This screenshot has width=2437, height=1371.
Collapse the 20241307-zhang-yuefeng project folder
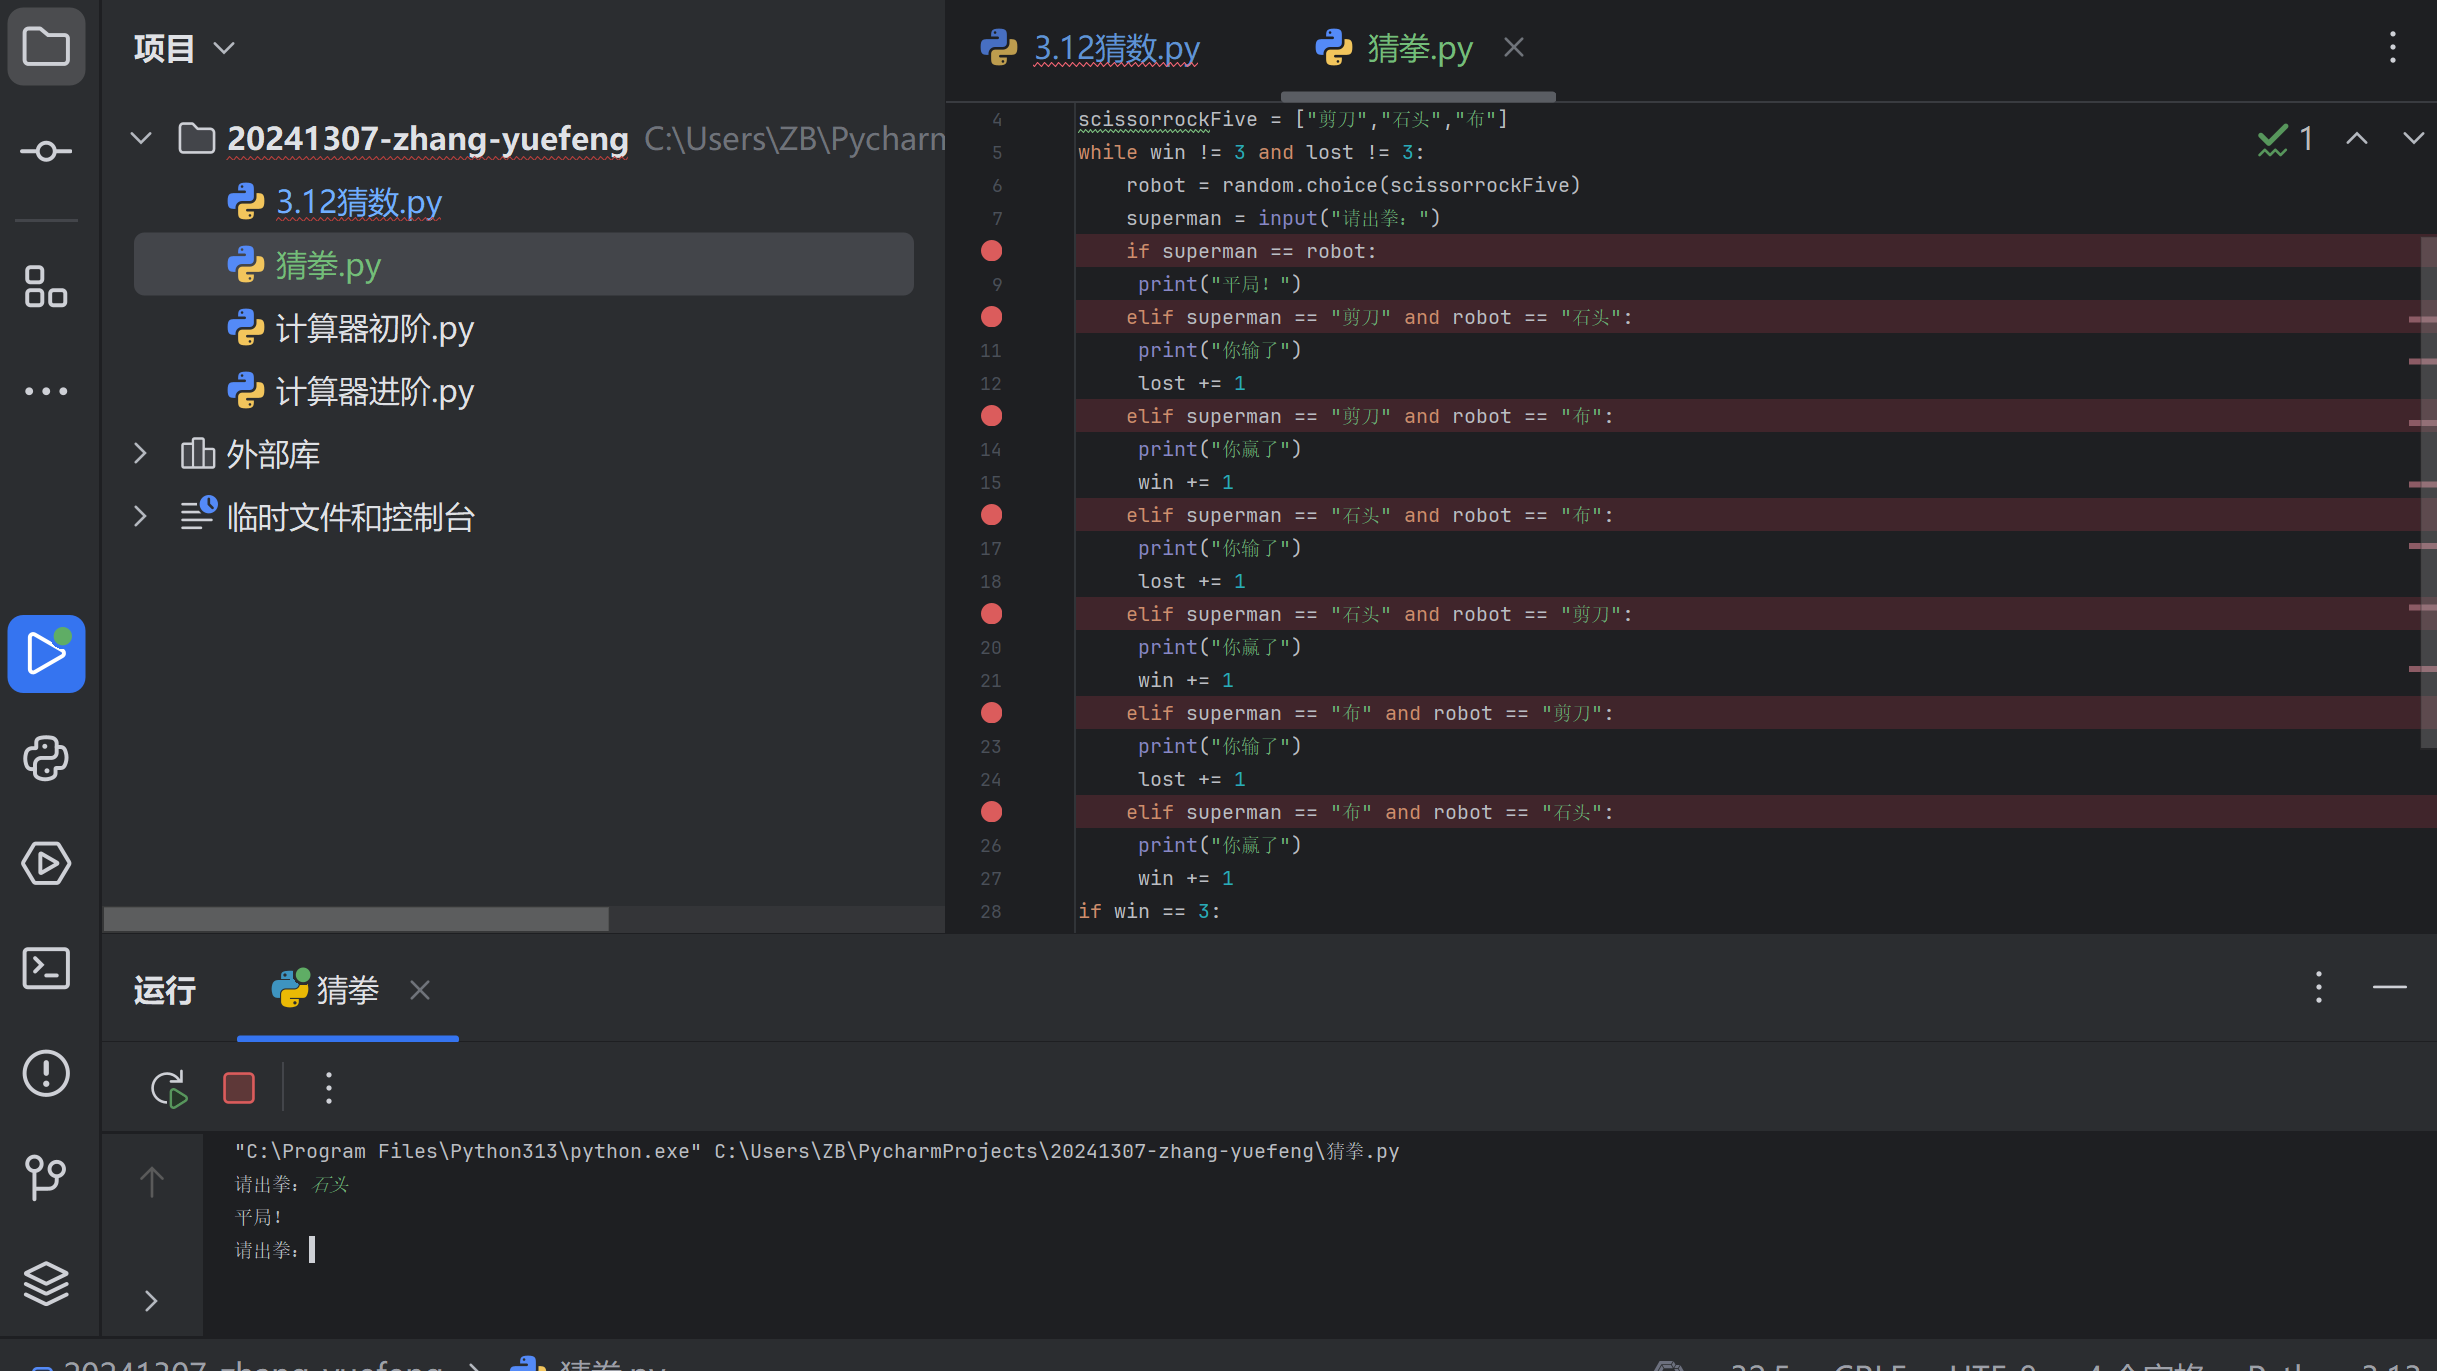tap(141, 138)
